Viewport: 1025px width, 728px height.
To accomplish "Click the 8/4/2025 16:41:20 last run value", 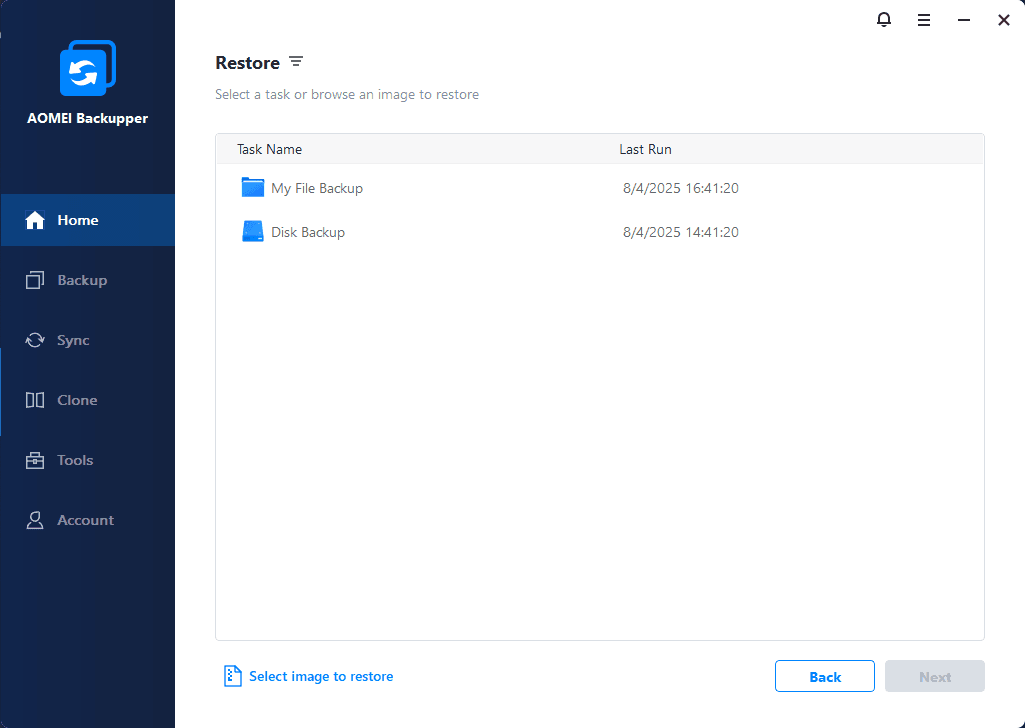I will coord(681,188).
